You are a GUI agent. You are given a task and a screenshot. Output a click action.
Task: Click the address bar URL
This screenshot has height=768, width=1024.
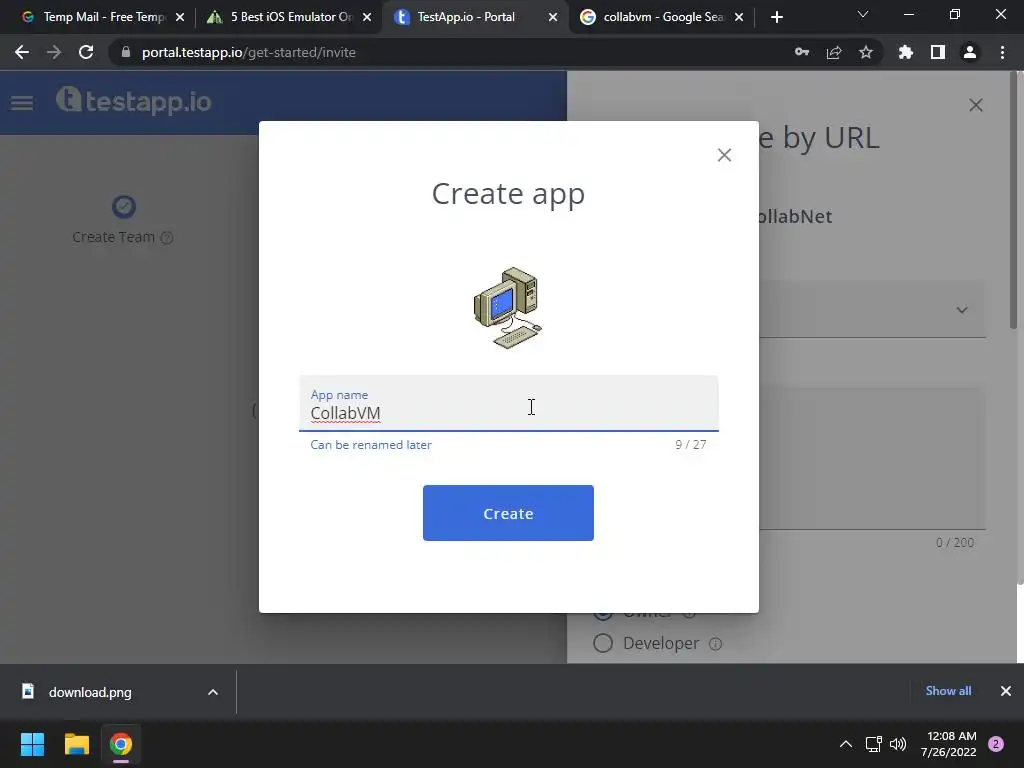pos(249,52)
